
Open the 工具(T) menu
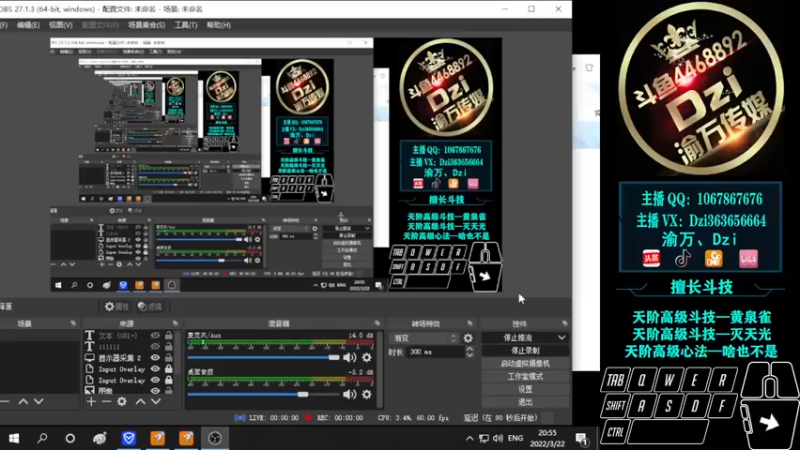(x=186, y=25)
